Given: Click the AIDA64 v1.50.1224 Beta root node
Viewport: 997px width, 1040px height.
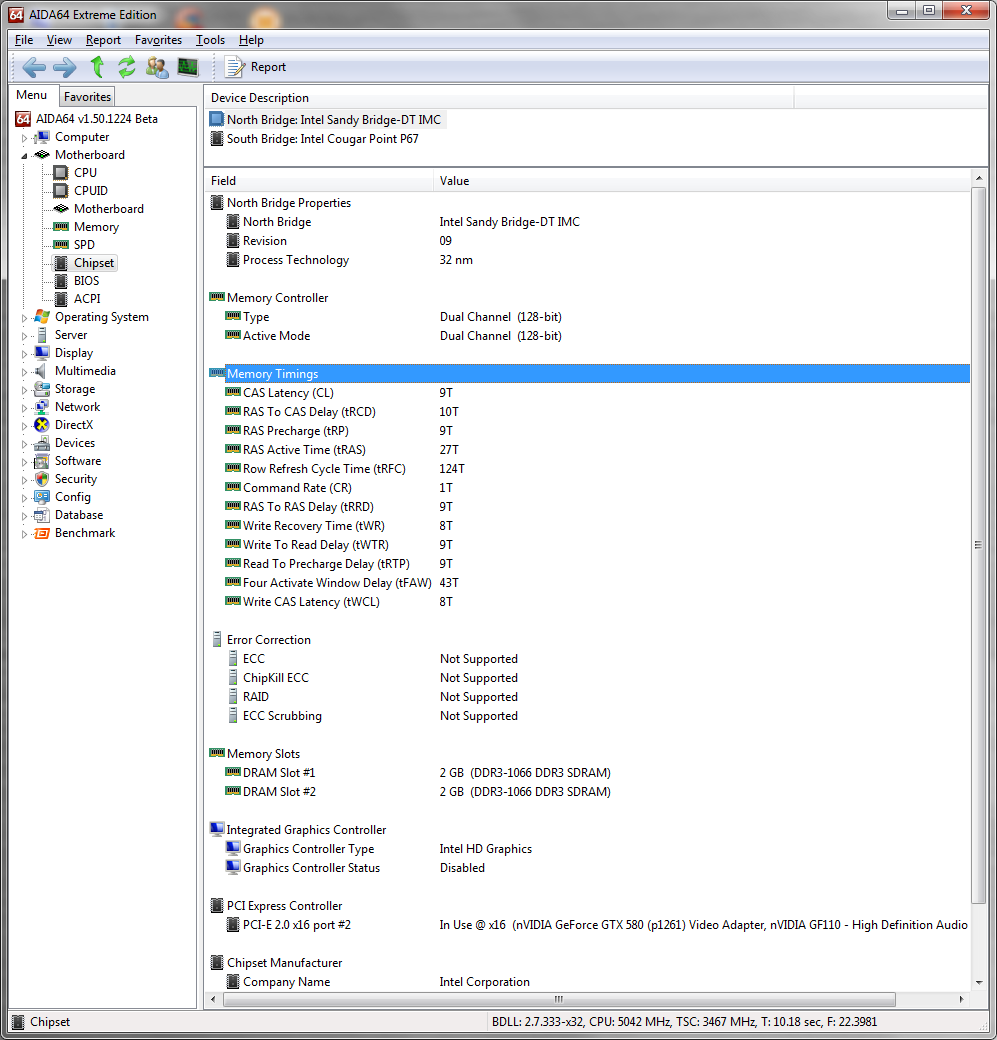Looking at the screenshot, I should point(96,119).
